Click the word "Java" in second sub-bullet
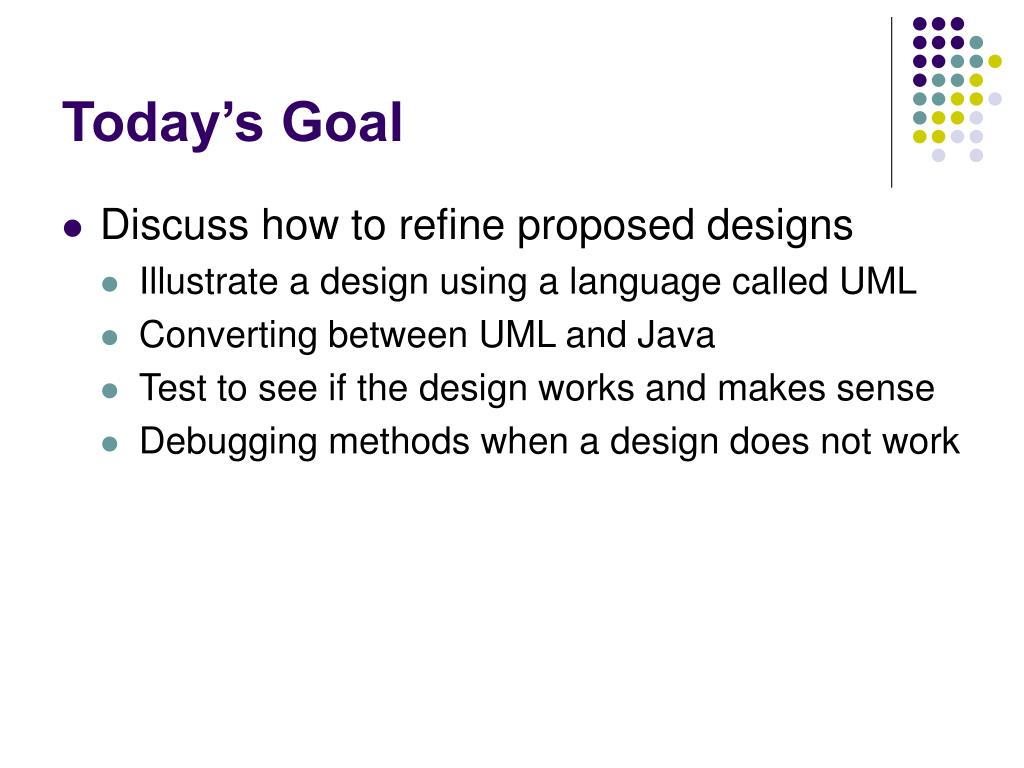 point(676,335)
